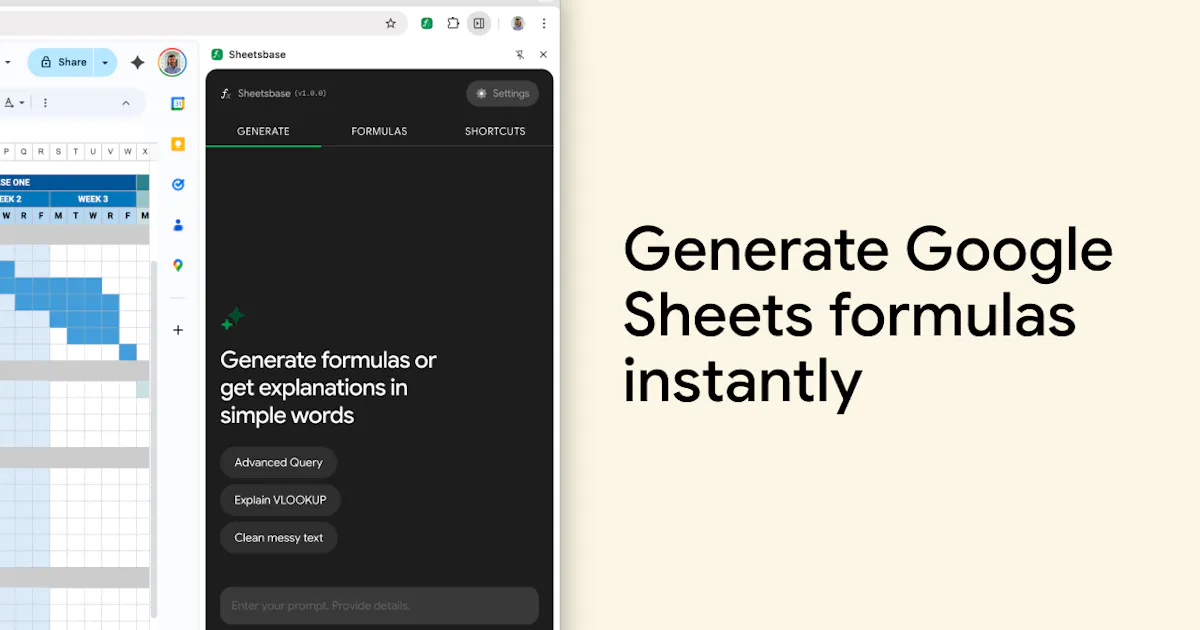
Task: Switch to the GENERATE tab
Action: pyautogui.click(x=263, y=131)
